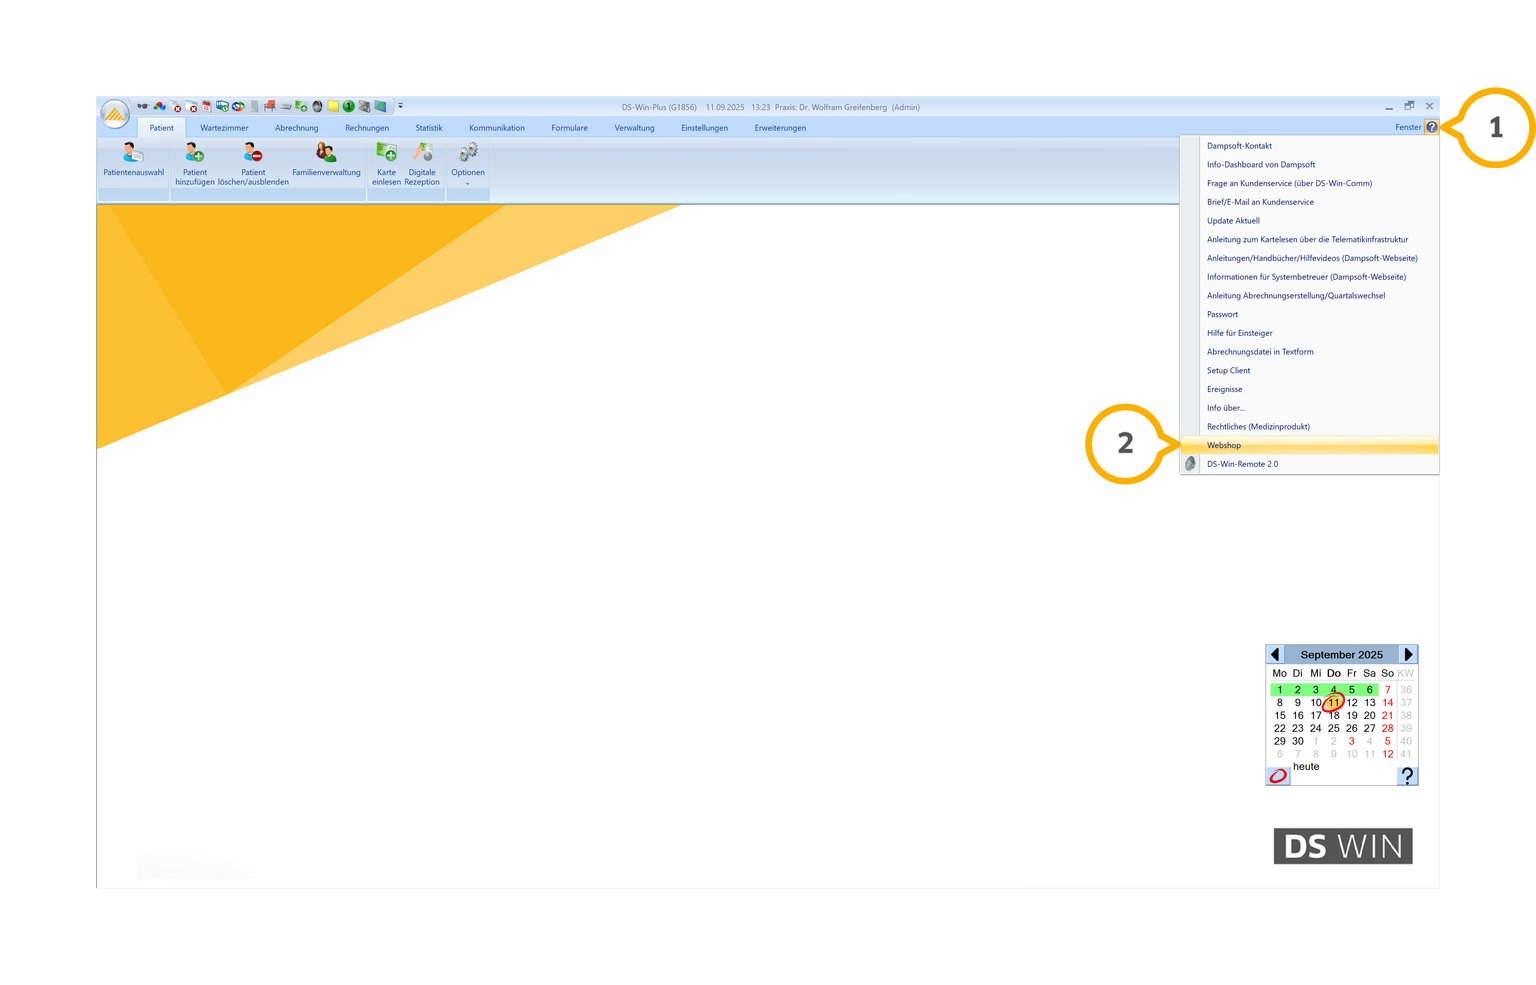Open the quick access toolbar customize arrow
Image resolution: width=1536 pixels, height=985 pixels.
[400, 106]
